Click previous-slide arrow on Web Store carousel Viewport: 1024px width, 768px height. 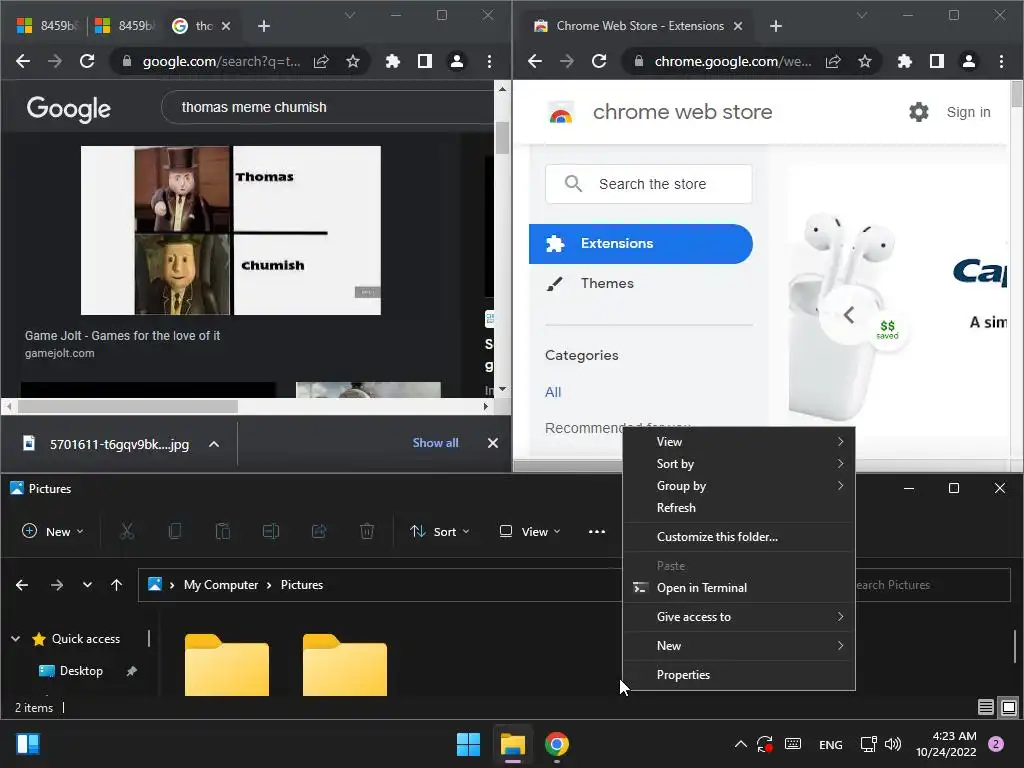(x=848, y=315)
